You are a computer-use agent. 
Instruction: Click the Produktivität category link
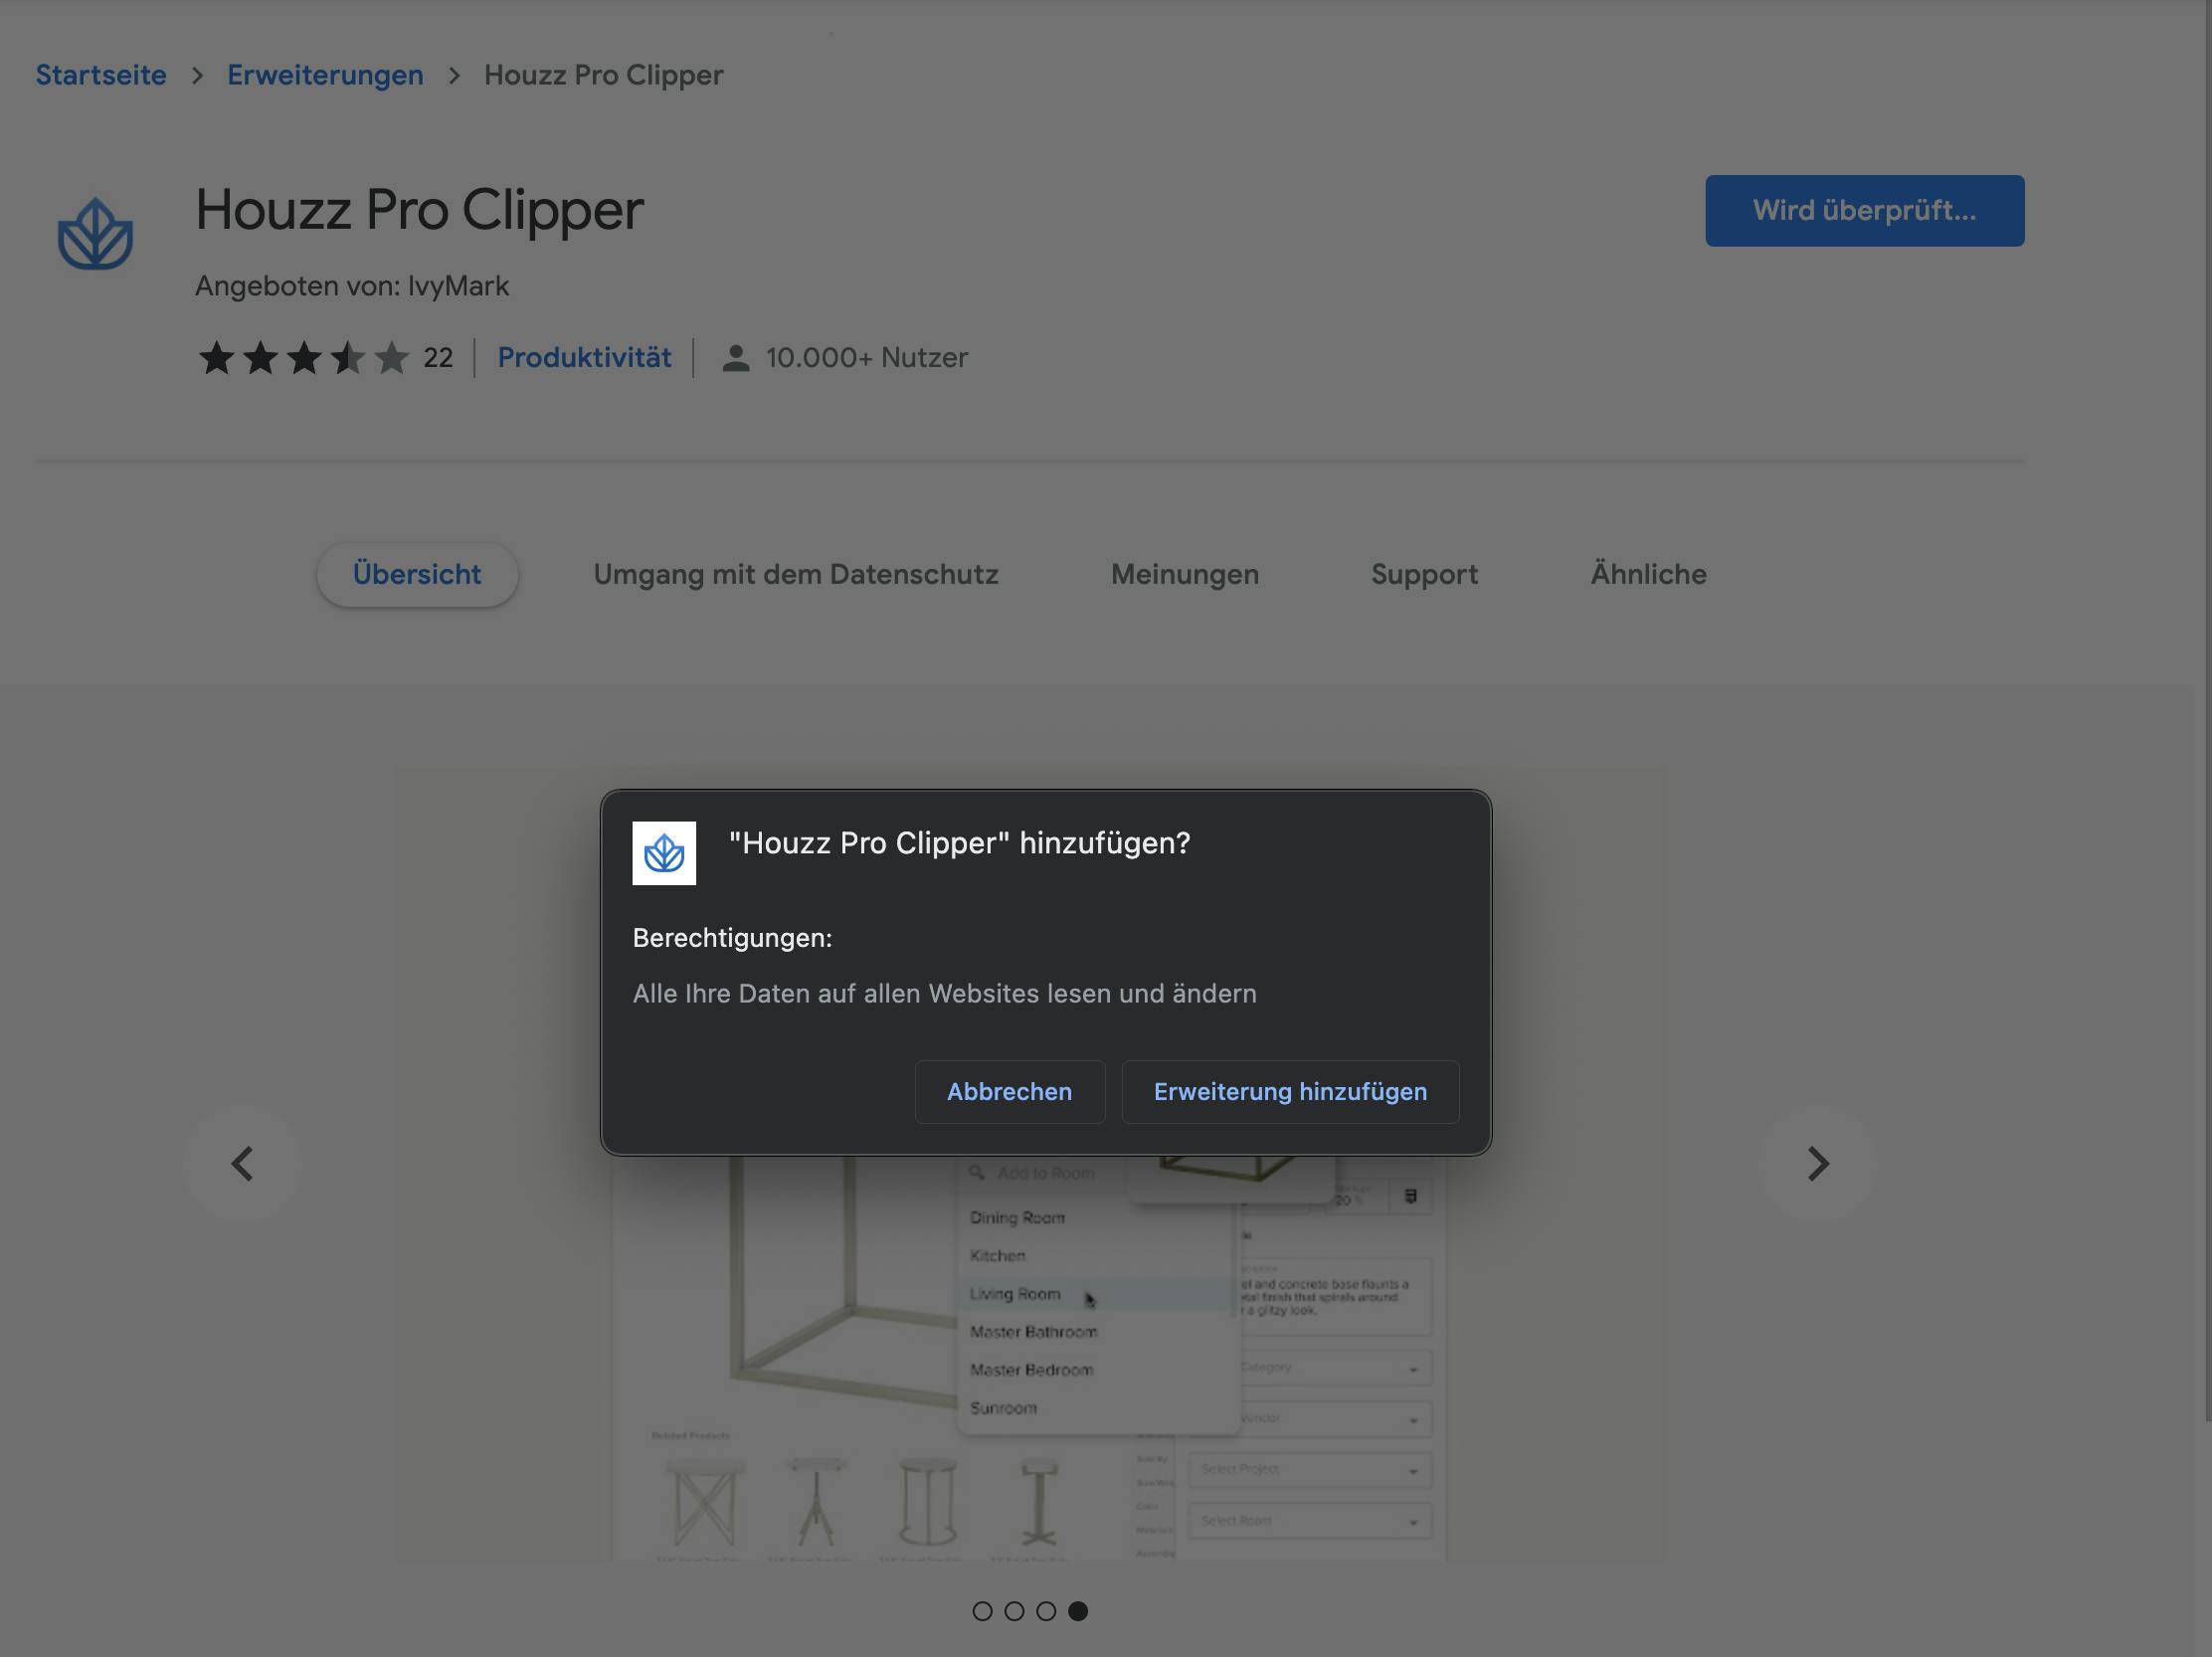pos(584,357)
